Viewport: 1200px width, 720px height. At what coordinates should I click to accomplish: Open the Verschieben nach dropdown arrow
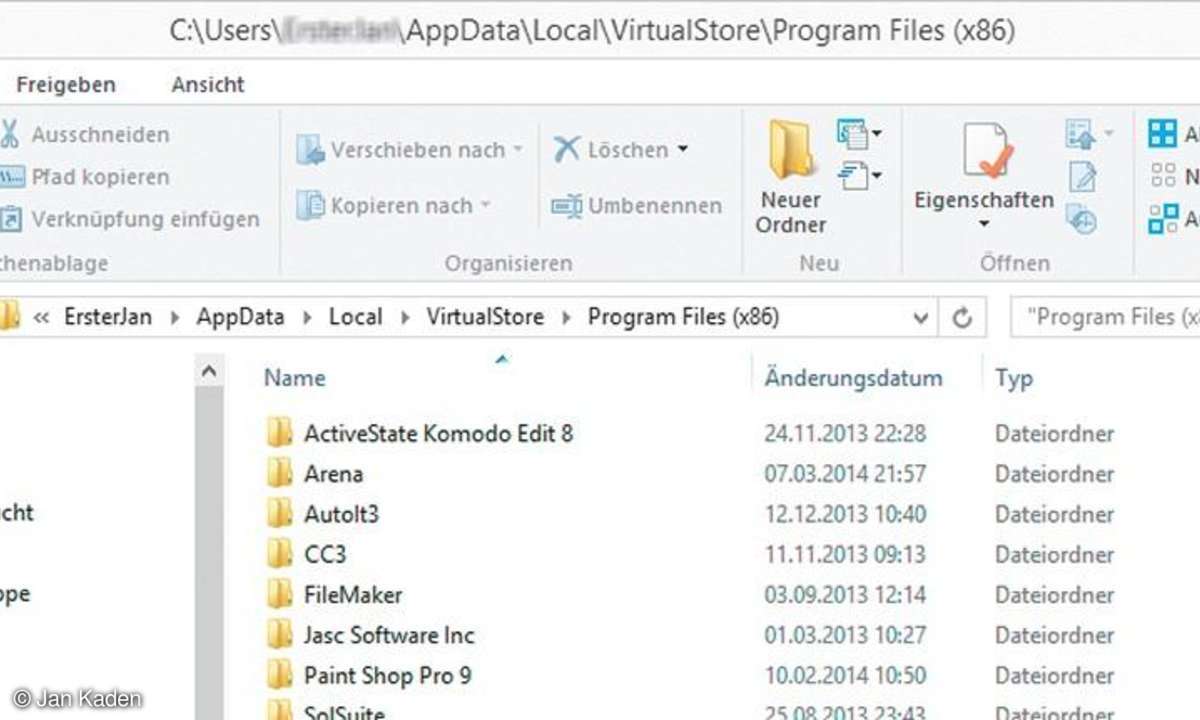(x=517, y=150)
